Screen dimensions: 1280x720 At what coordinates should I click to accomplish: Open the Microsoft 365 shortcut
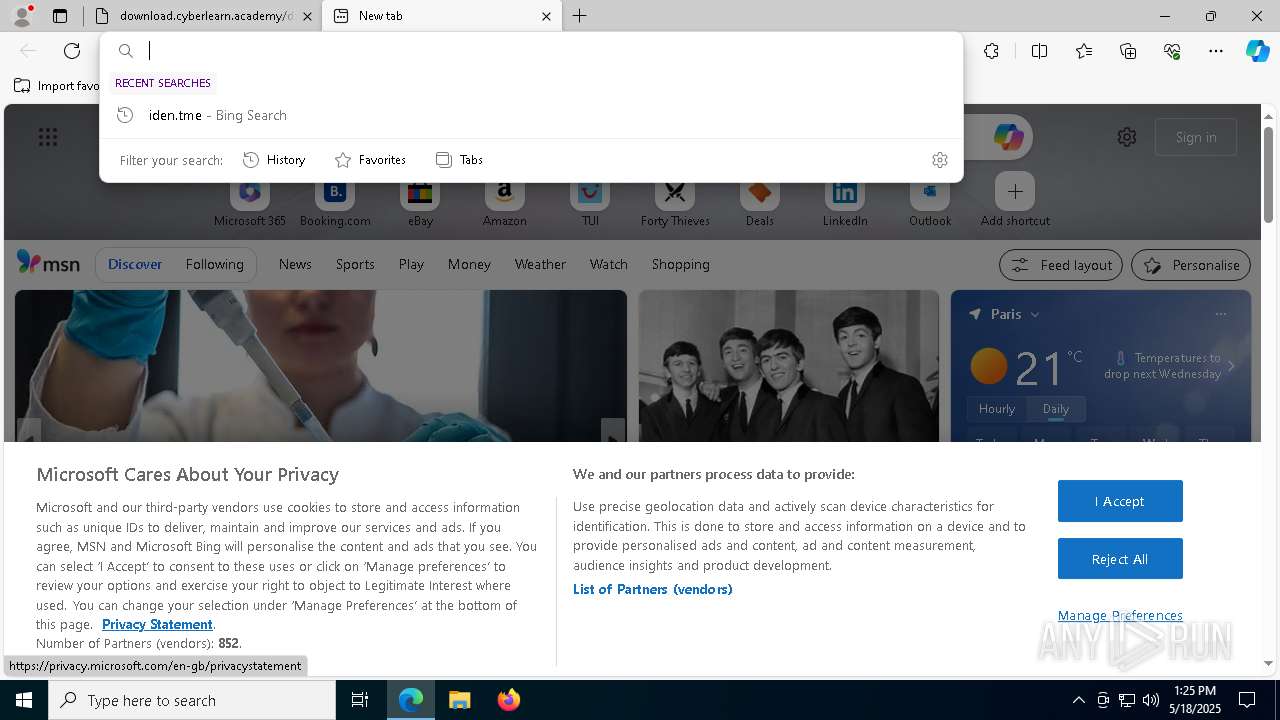(x=250, y=203)
